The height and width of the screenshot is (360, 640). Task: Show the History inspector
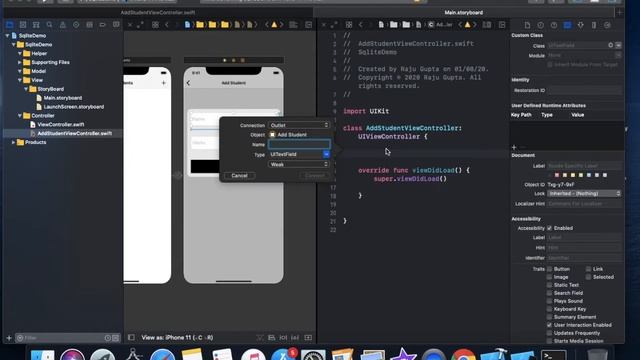coord(540,25)
